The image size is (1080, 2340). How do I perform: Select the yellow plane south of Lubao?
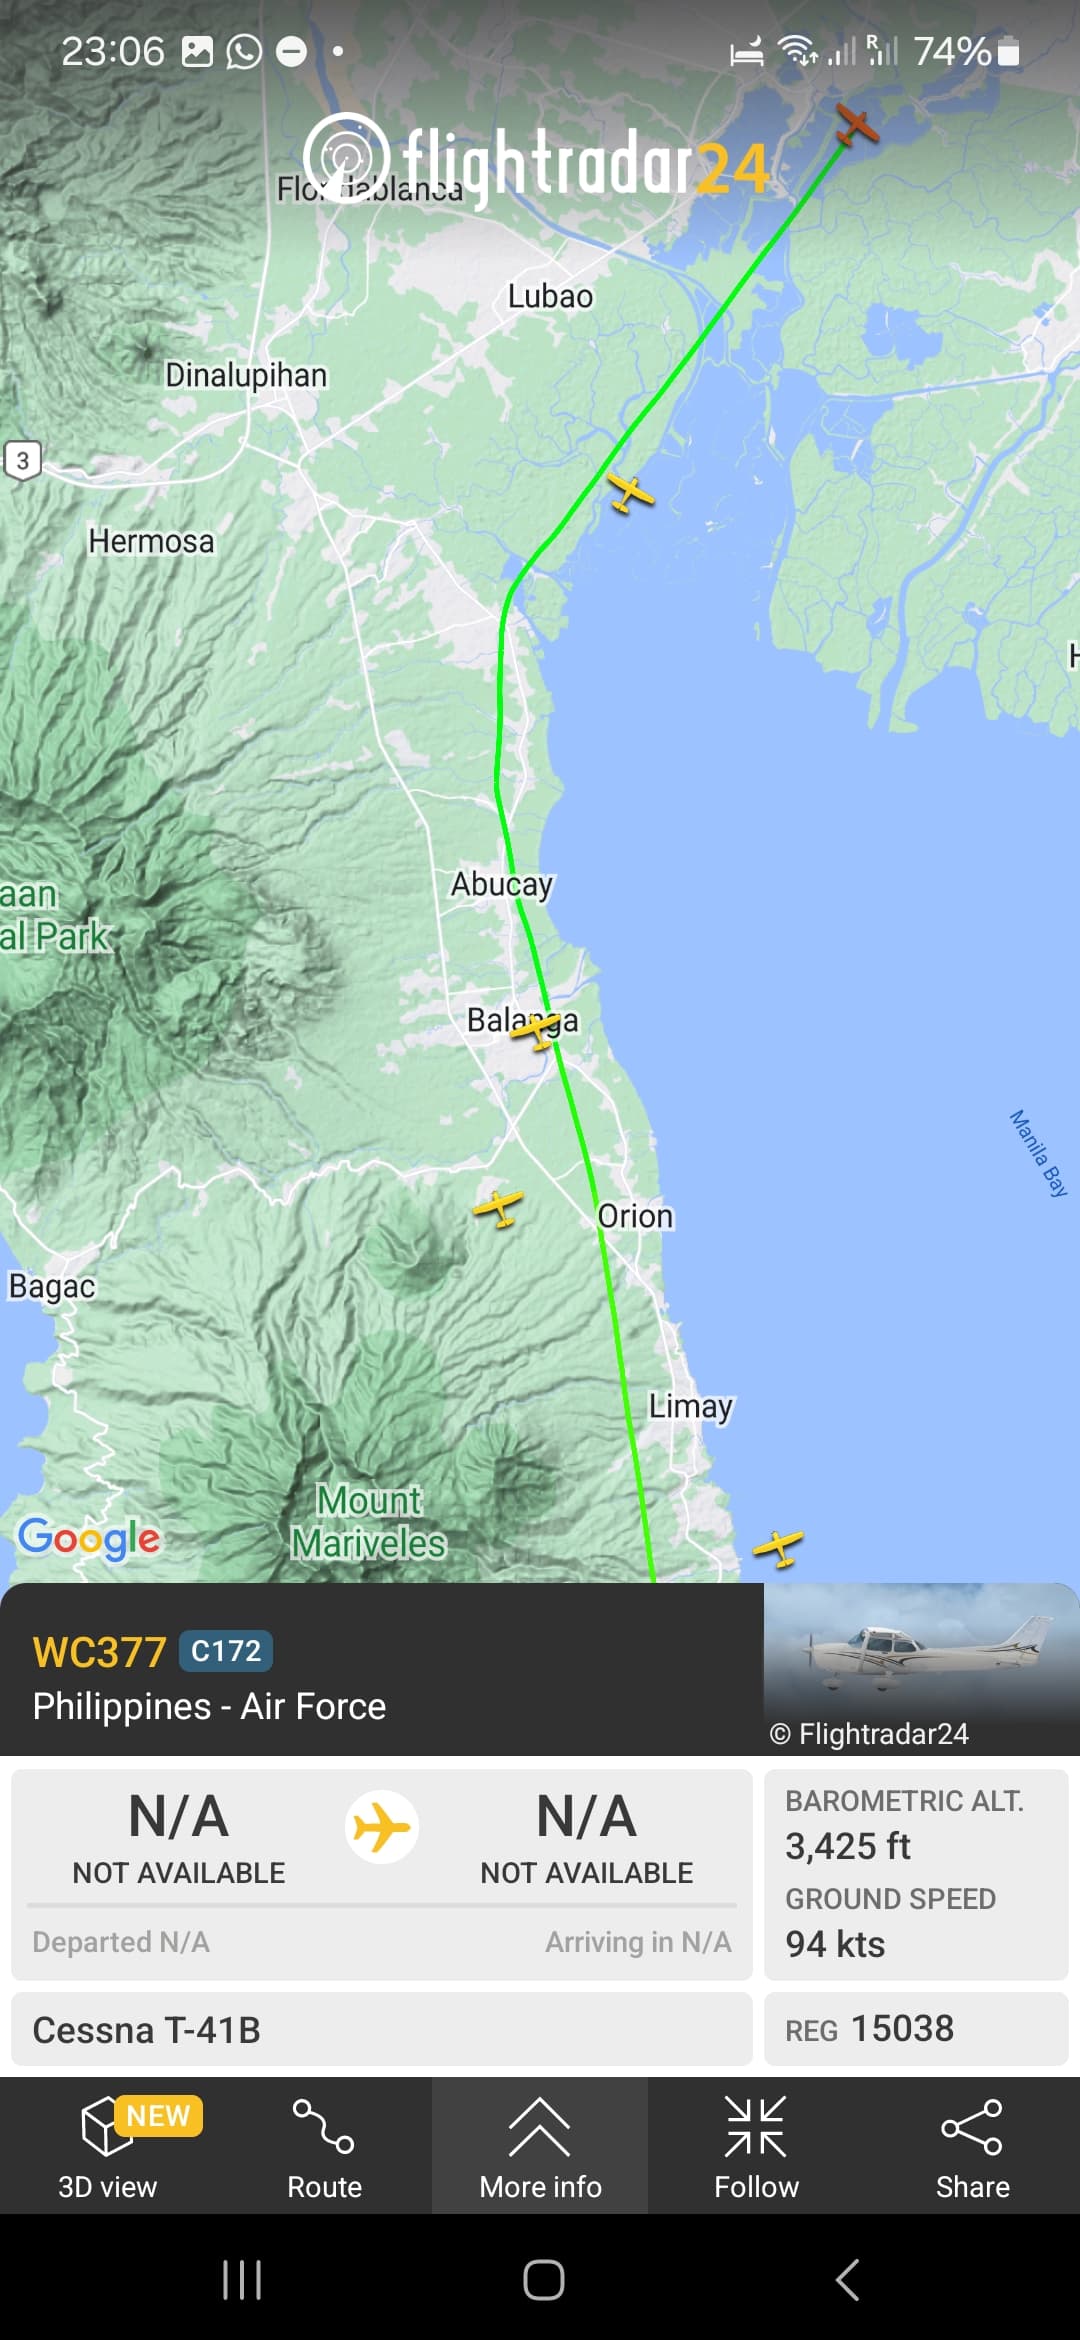point(631,492)
